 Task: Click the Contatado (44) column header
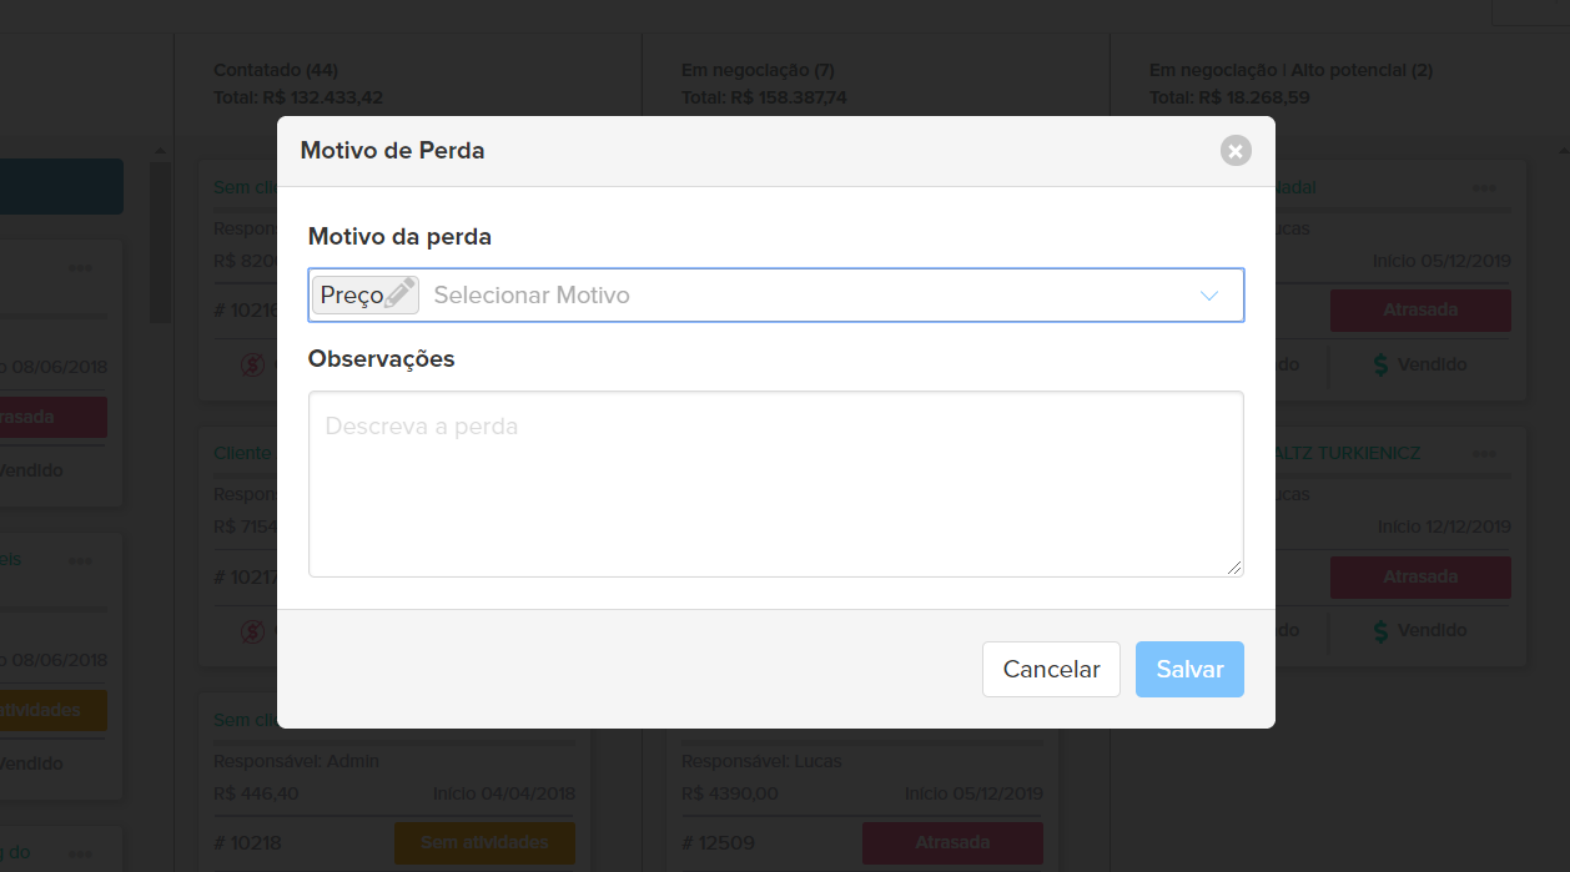(x=276, y=70)
